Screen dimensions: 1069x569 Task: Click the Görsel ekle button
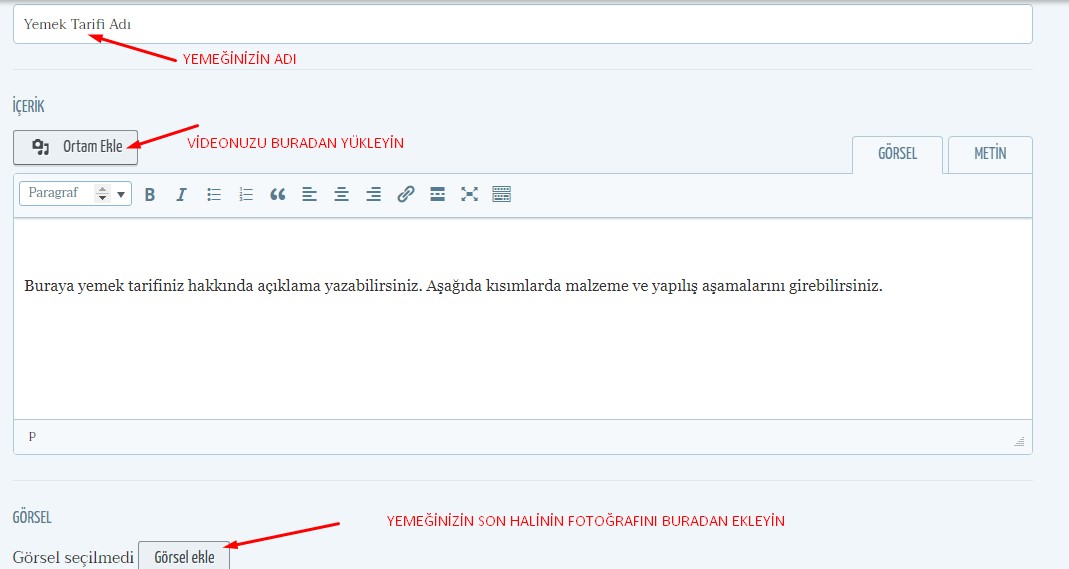pos(184,557)
